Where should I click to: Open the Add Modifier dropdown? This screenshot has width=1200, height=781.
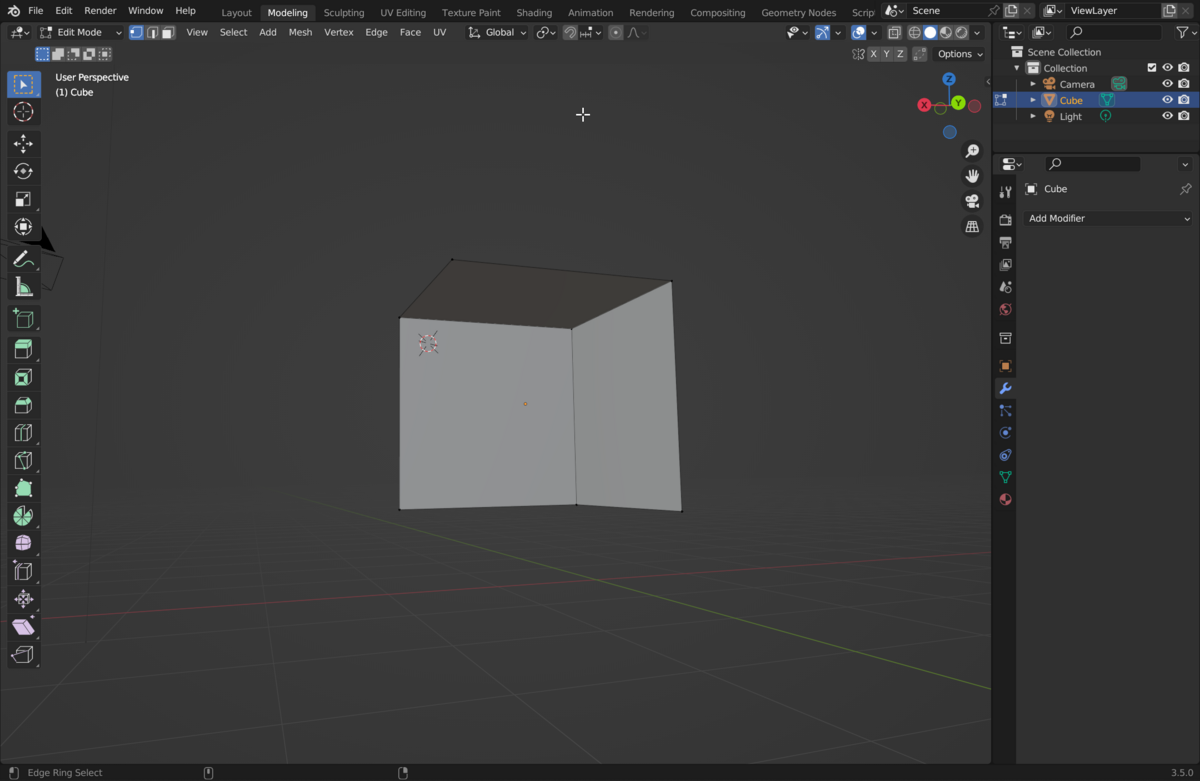tap(1109, 218)
